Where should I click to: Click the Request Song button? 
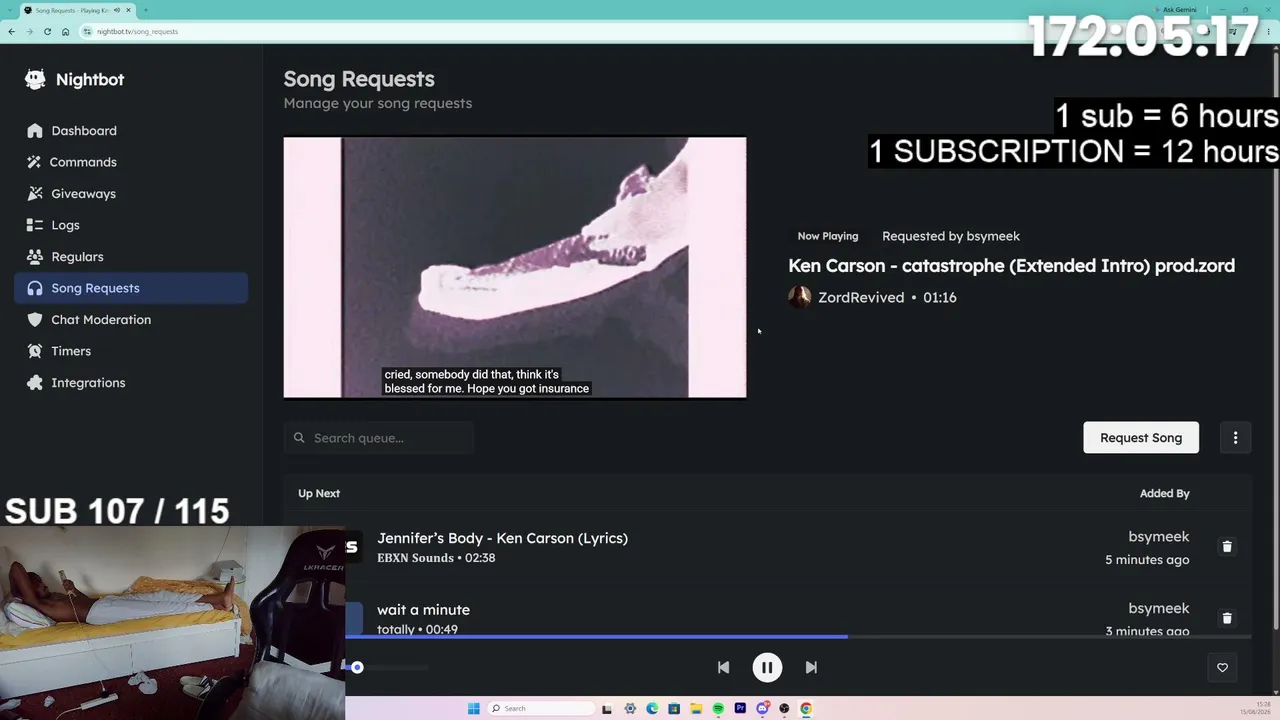point(1141,438)
